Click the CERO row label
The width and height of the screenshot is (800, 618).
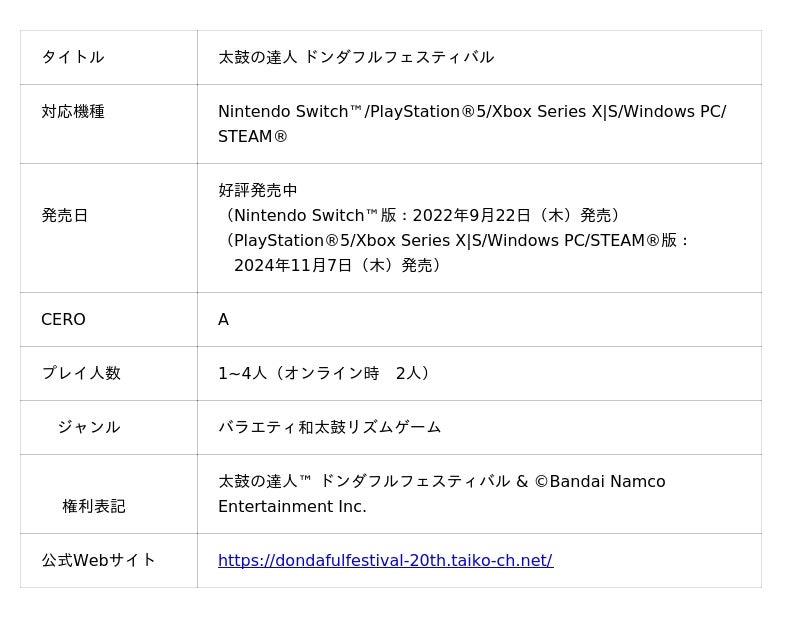(x=63, y=320)
